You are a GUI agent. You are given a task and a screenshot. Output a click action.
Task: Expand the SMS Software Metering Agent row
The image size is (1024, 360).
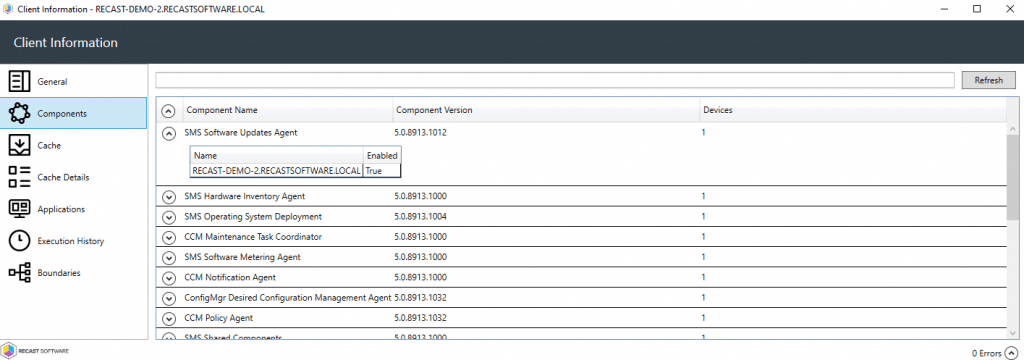point(168,257)
